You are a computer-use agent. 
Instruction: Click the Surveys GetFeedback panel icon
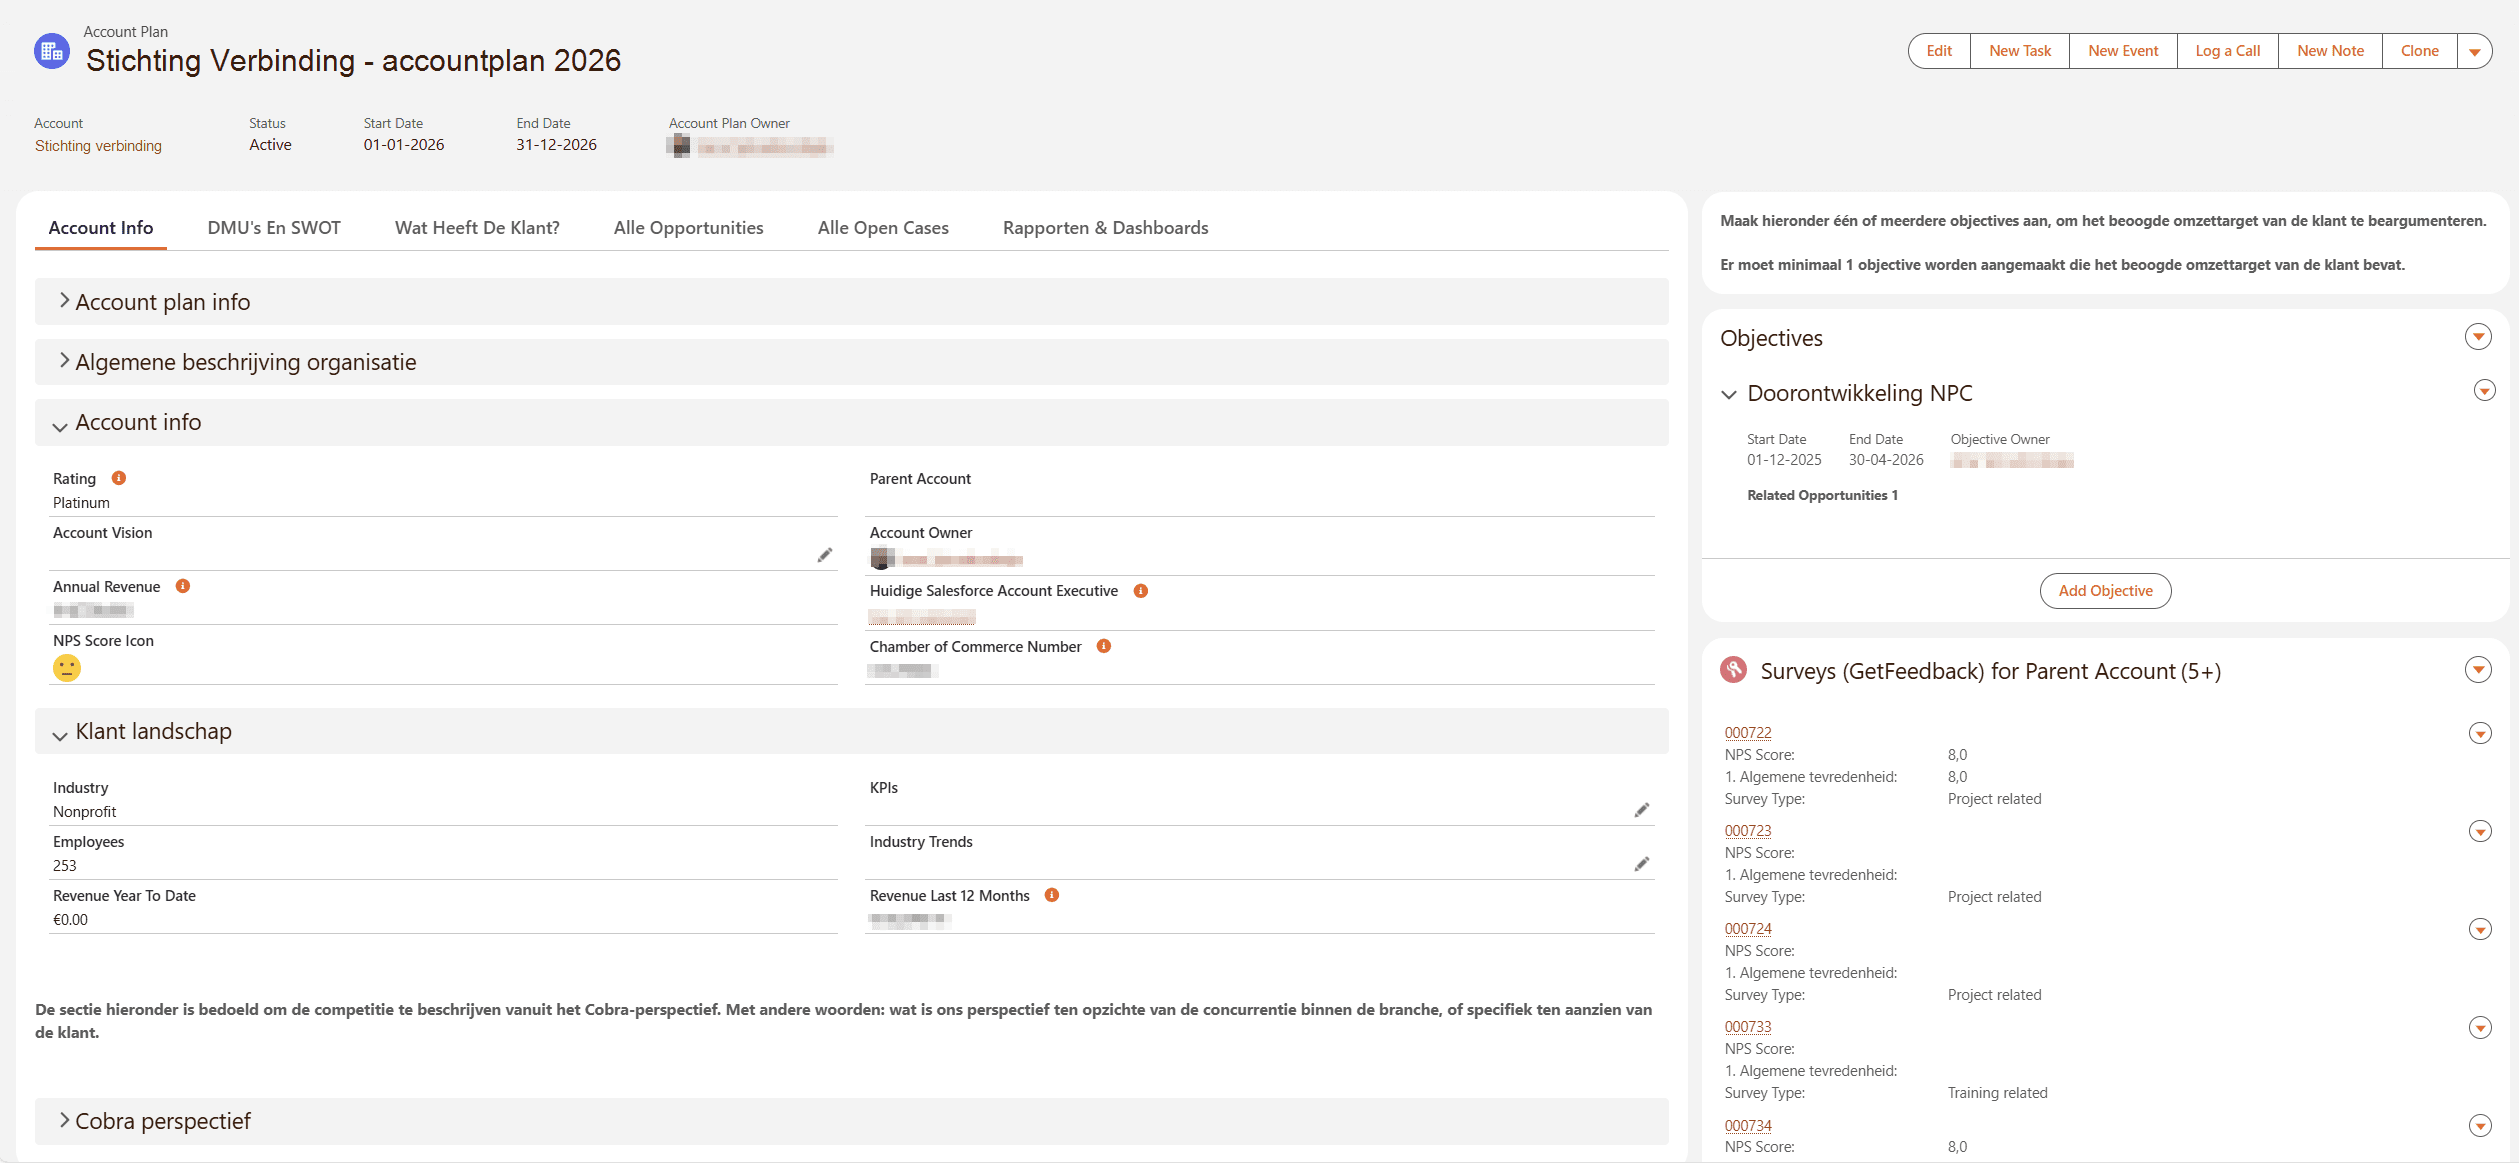[x=1734, y=670]
